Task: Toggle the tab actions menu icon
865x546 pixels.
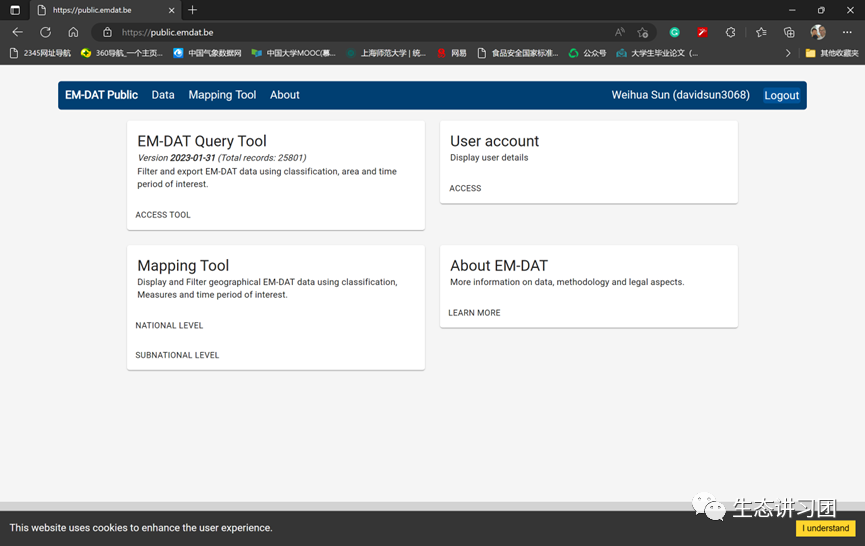Action: coord(15,10)
